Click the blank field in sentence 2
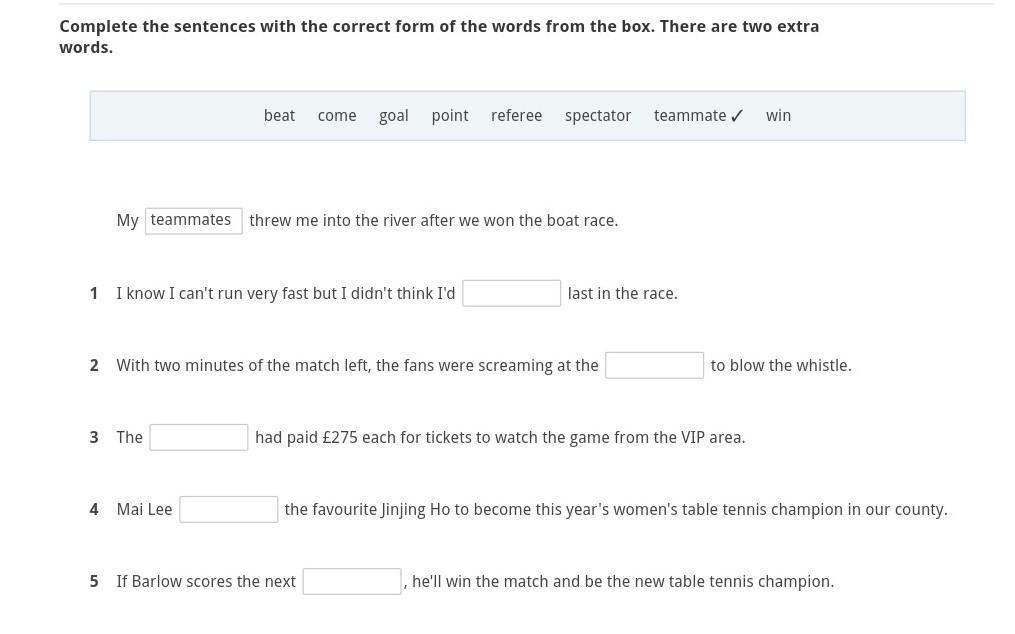Viewport: 1015px width, 634px height. pos(654,365)
